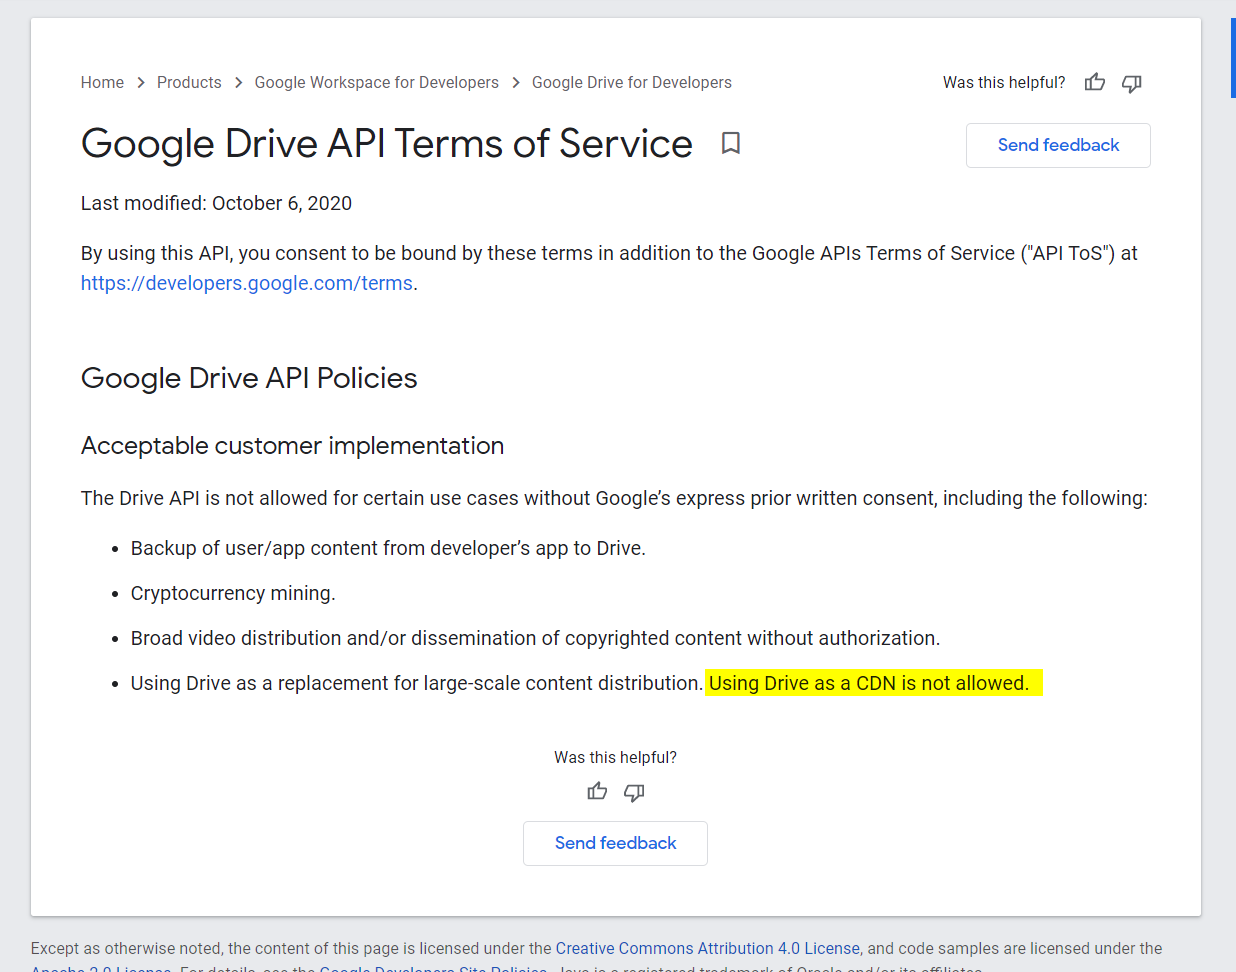The image size is (1236, 972).
Task: Click the "Was this helpful?" label above the lower thumbs
Action: pyautogui.click(x=615, y=757)
